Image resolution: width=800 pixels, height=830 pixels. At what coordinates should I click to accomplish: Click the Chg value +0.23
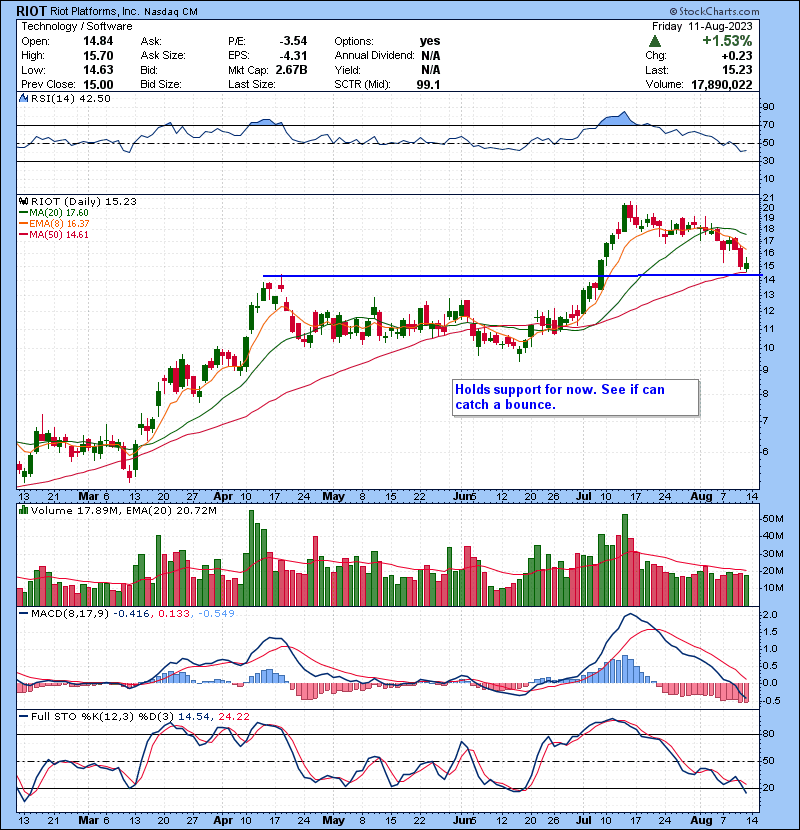point(737,55)
